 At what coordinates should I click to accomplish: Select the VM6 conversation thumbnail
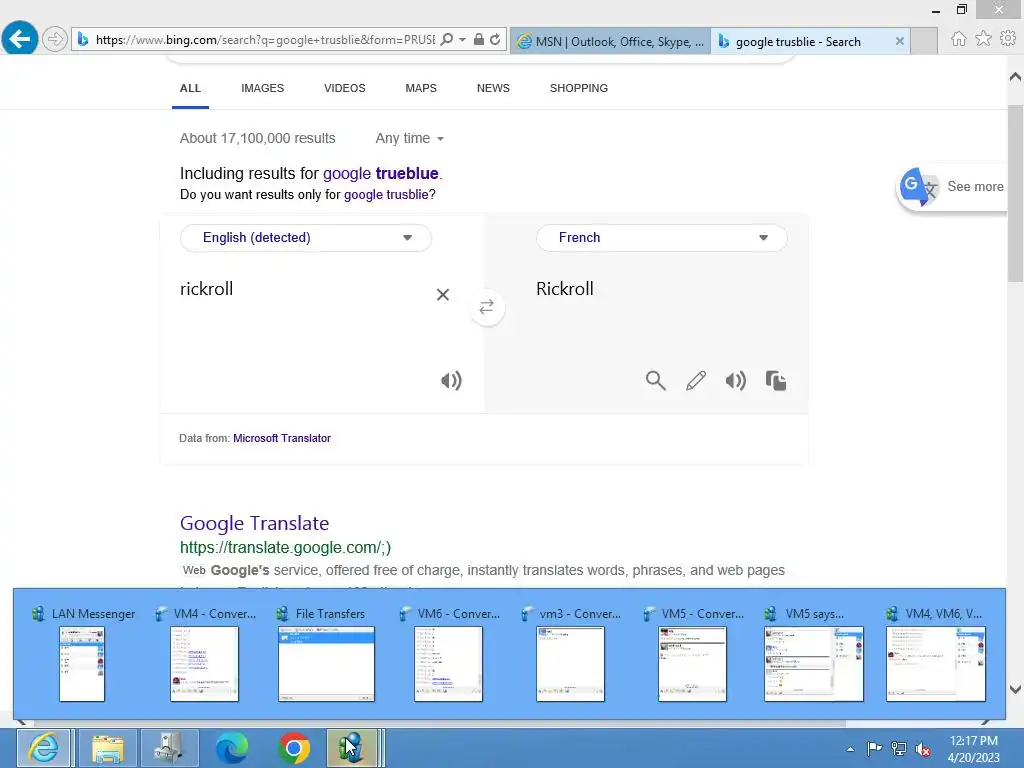click(449, 655)
